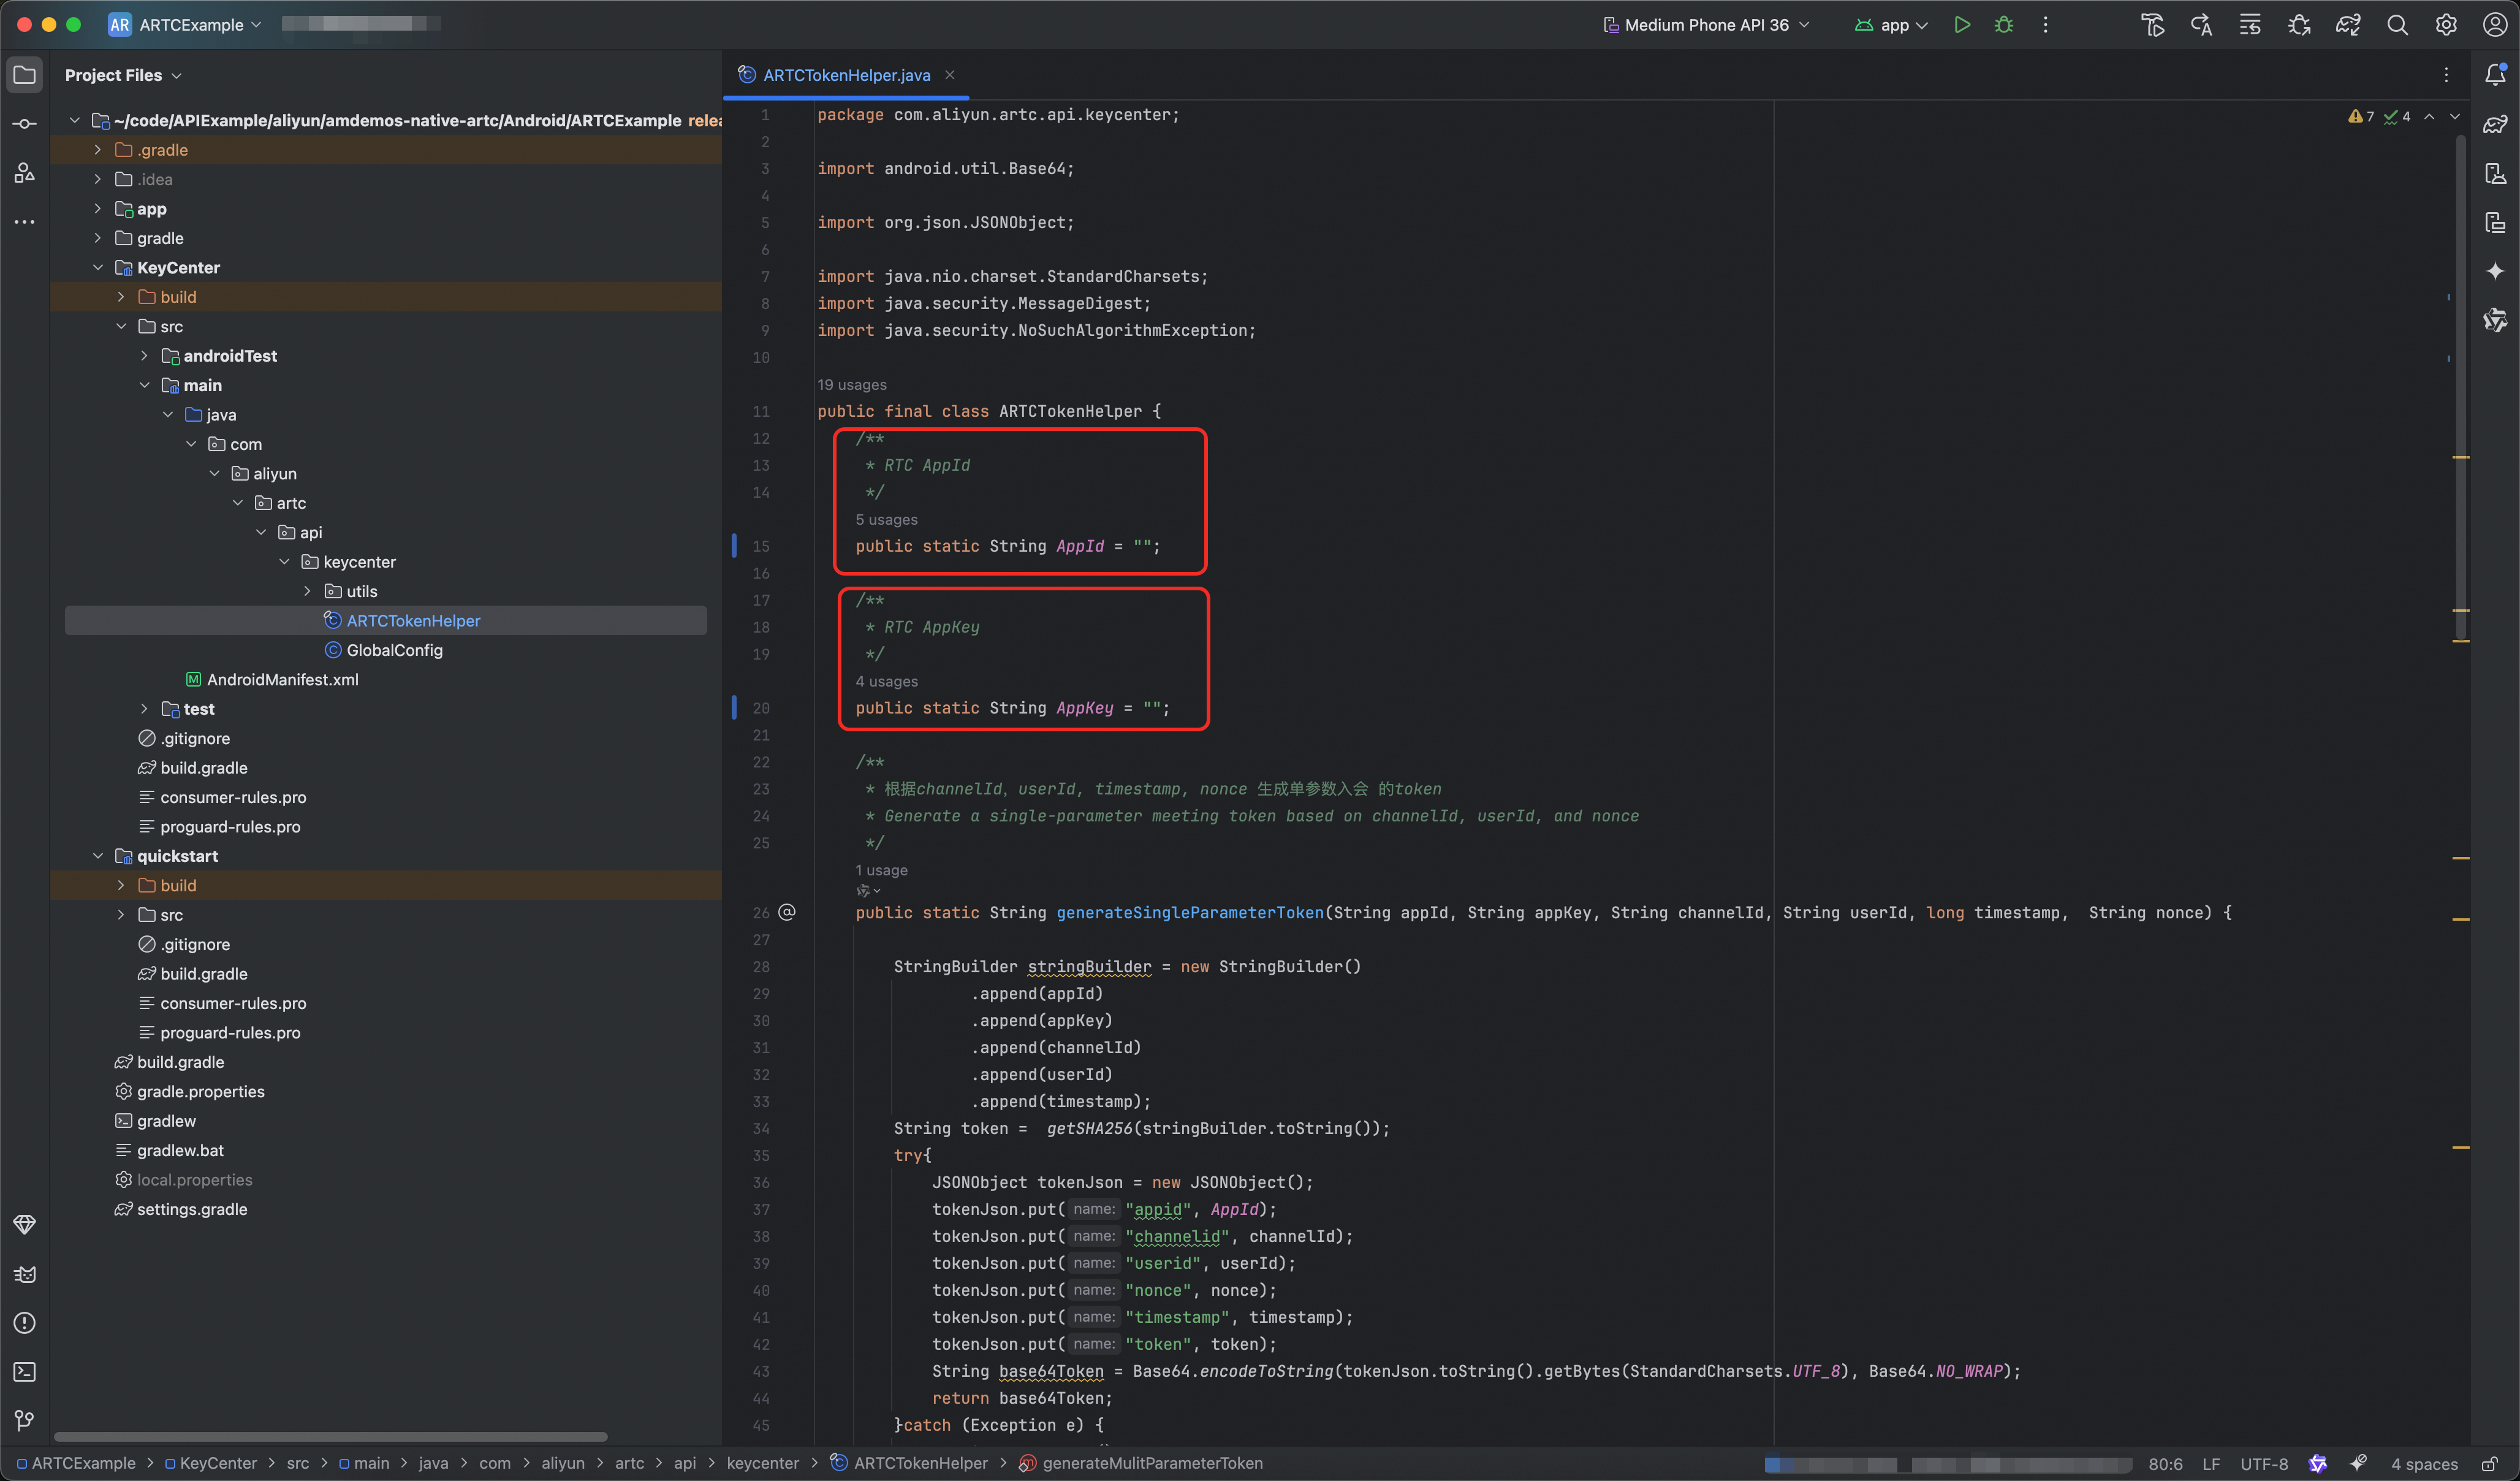Viewport: 2520px width, 1481px height.
Task: Click the project tree horizontal scrollbar
Action: tap(330, 1437)
